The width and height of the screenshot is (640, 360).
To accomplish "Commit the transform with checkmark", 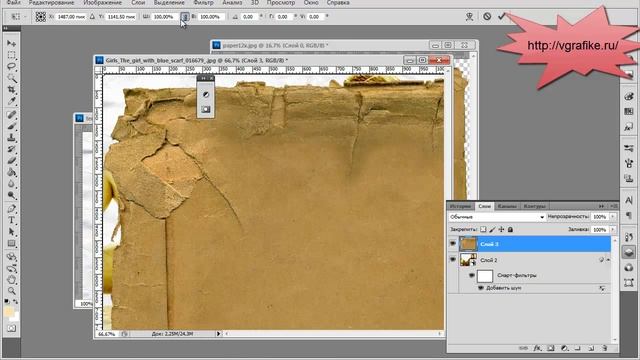I will (501, 16).
